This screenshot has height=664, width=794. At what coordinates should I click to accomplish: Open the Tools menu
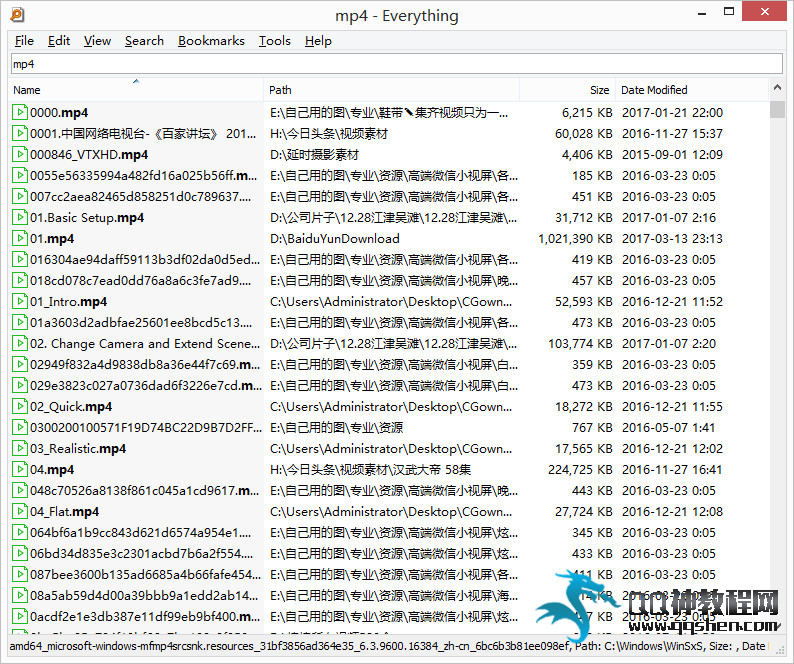274,41
